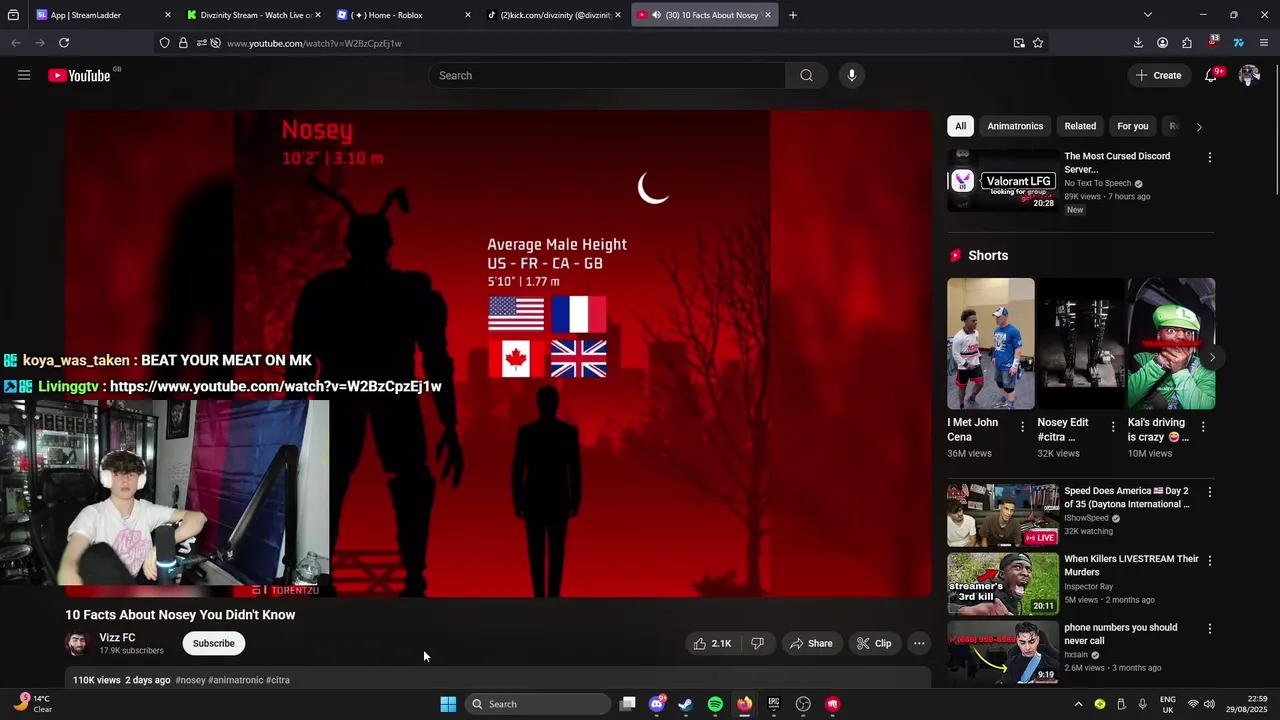The width and height of the screenshot is (1280, 720).
Task: Open YouTube notifications bell
Action: pos(1211,75)
